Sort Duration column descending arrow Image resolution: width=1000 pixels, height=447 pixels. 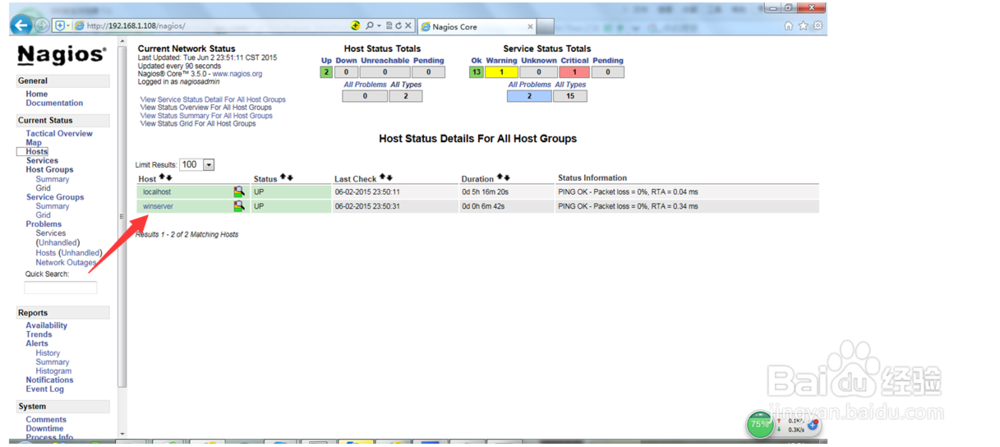[507, 177]
